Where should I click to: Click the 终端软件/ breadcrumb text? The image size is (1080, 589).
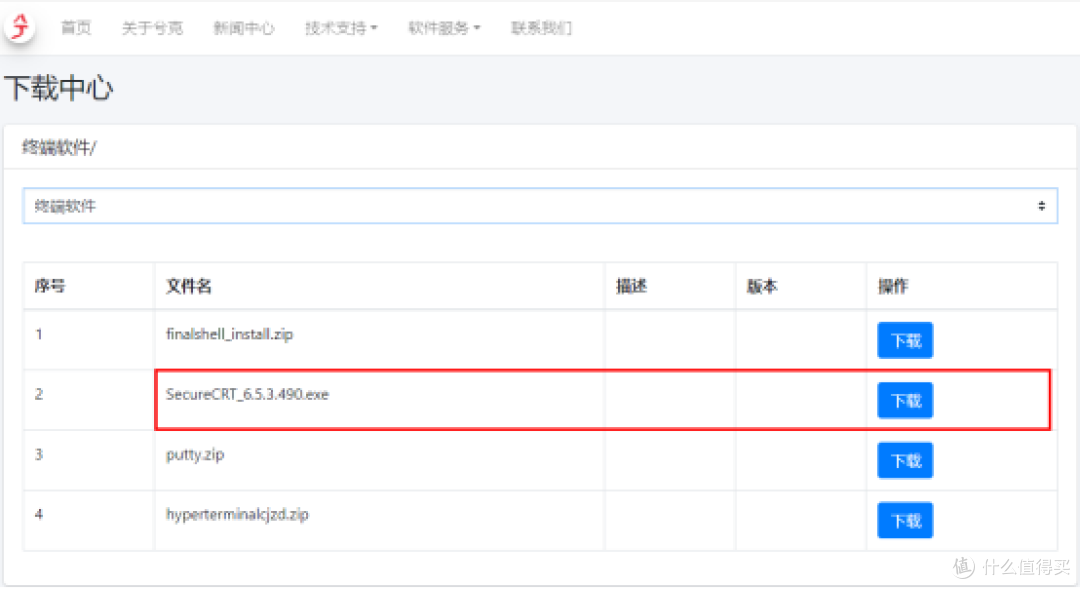pyautogui.click(x=59, y=147)
